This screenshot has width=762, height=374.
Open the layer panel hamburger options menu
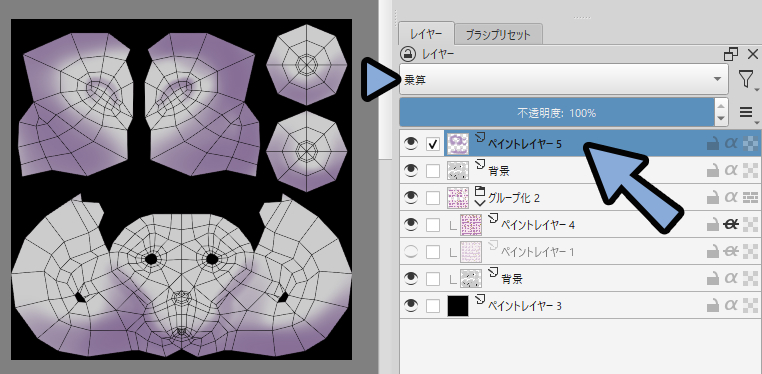coord(746,113)
